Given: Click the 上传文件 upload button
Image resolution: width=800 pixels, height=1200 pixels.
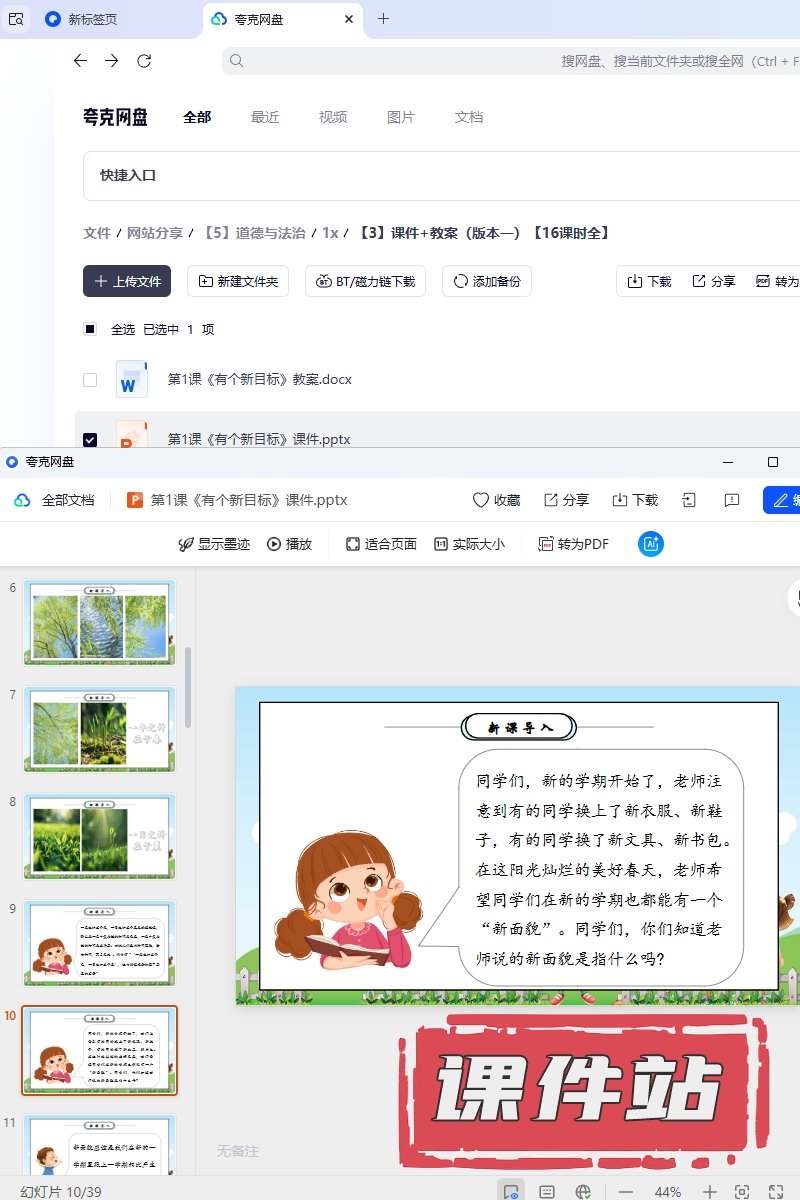Looking at the screenshot, I should pos(127,282).
